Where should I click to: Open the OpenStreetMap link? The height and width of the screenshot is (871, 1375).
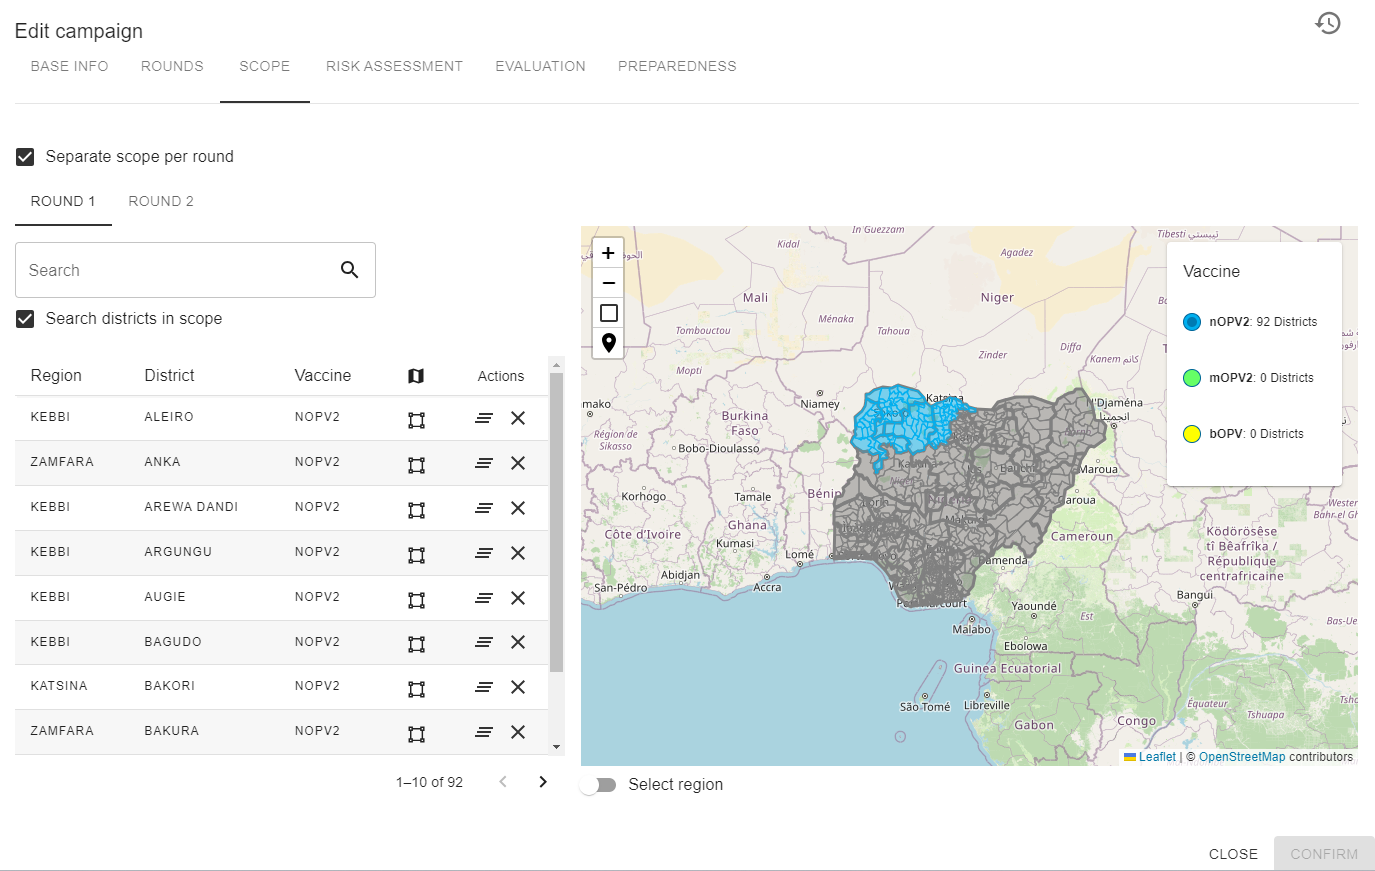1241,757
